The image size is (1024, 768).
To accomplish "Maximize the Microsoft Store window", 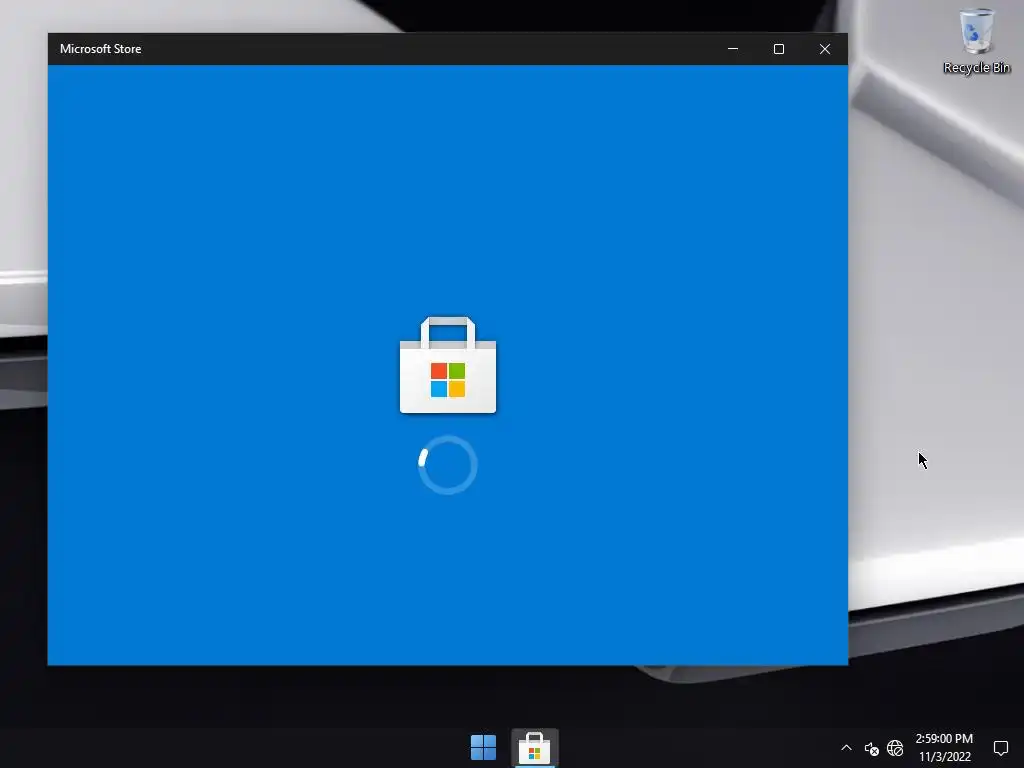I will coord(778,49).
